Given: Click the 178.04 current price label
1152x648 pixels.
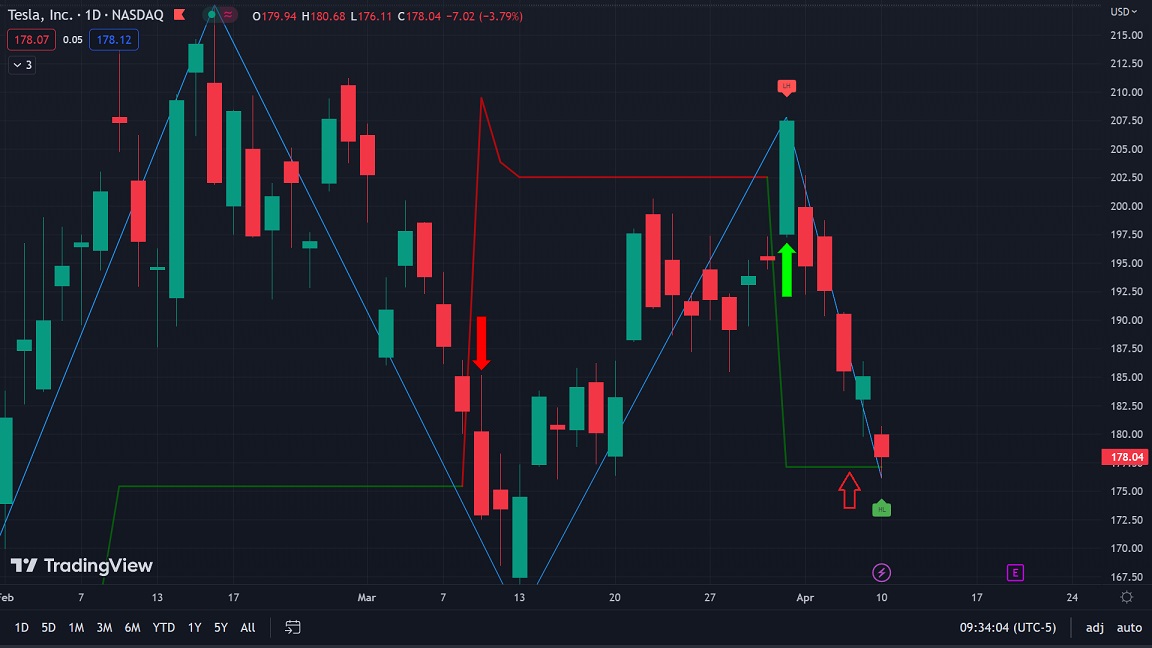Looking at the screenshot, I should pos(1126,457).
